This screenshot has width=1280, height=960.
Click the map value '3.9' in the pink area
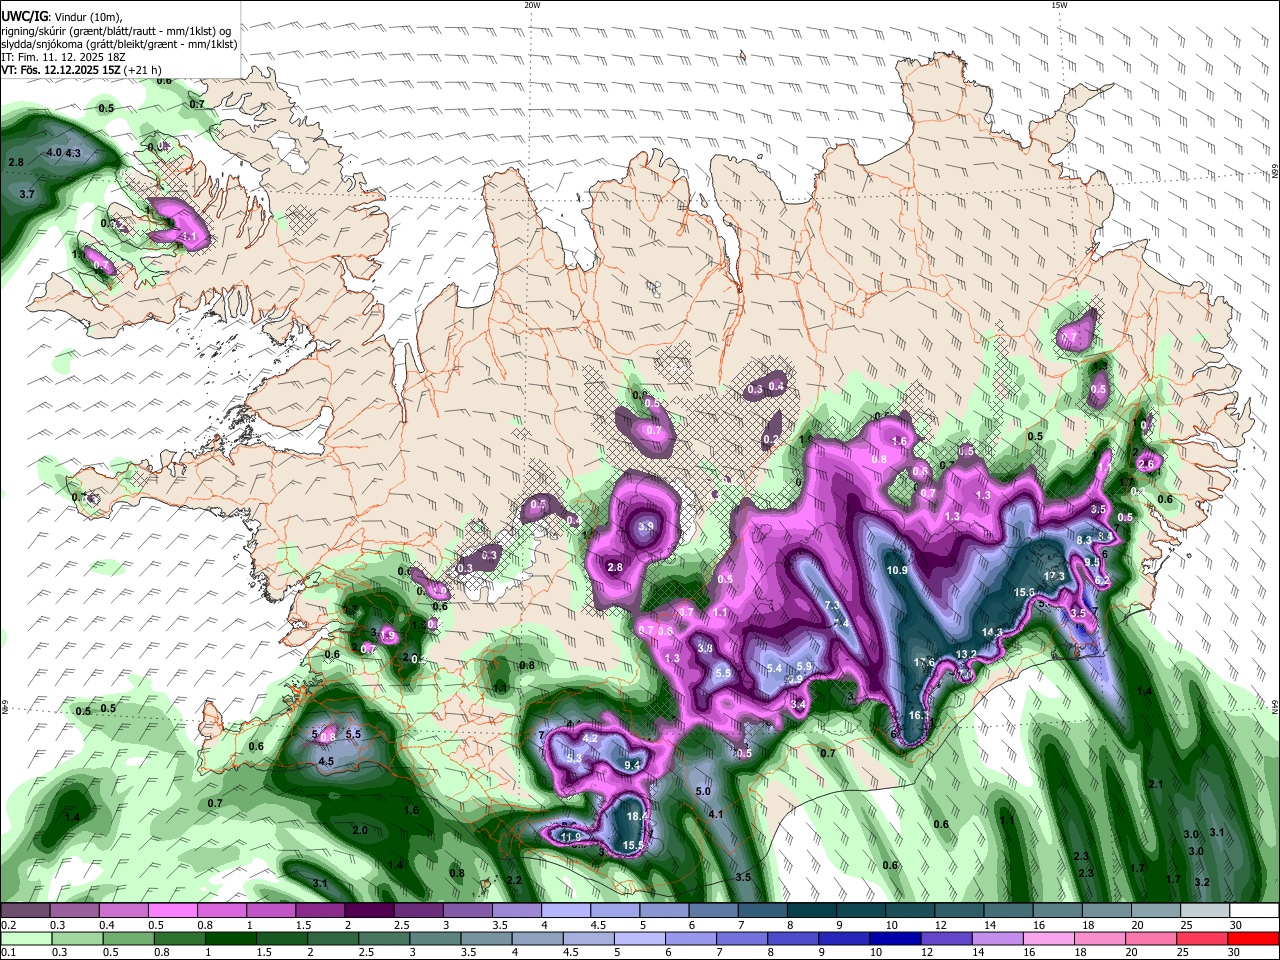(x=646, y=526)
